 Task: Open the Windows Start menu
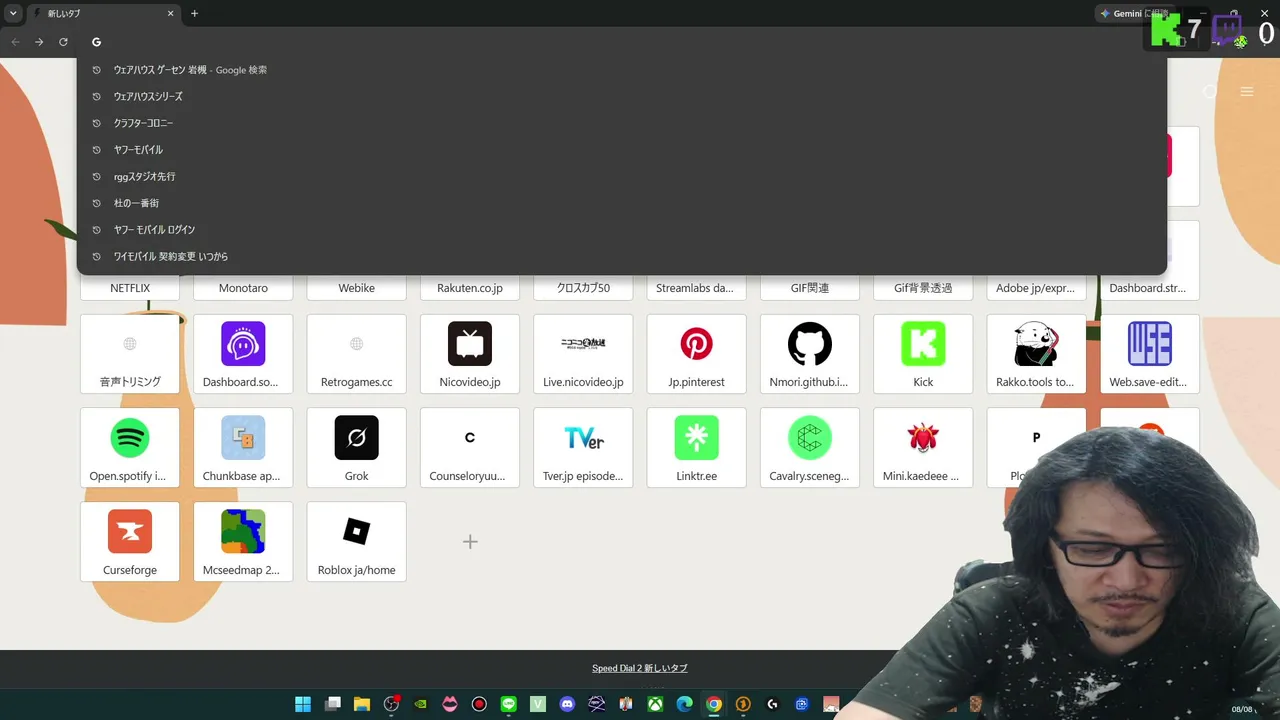point(303,704)
